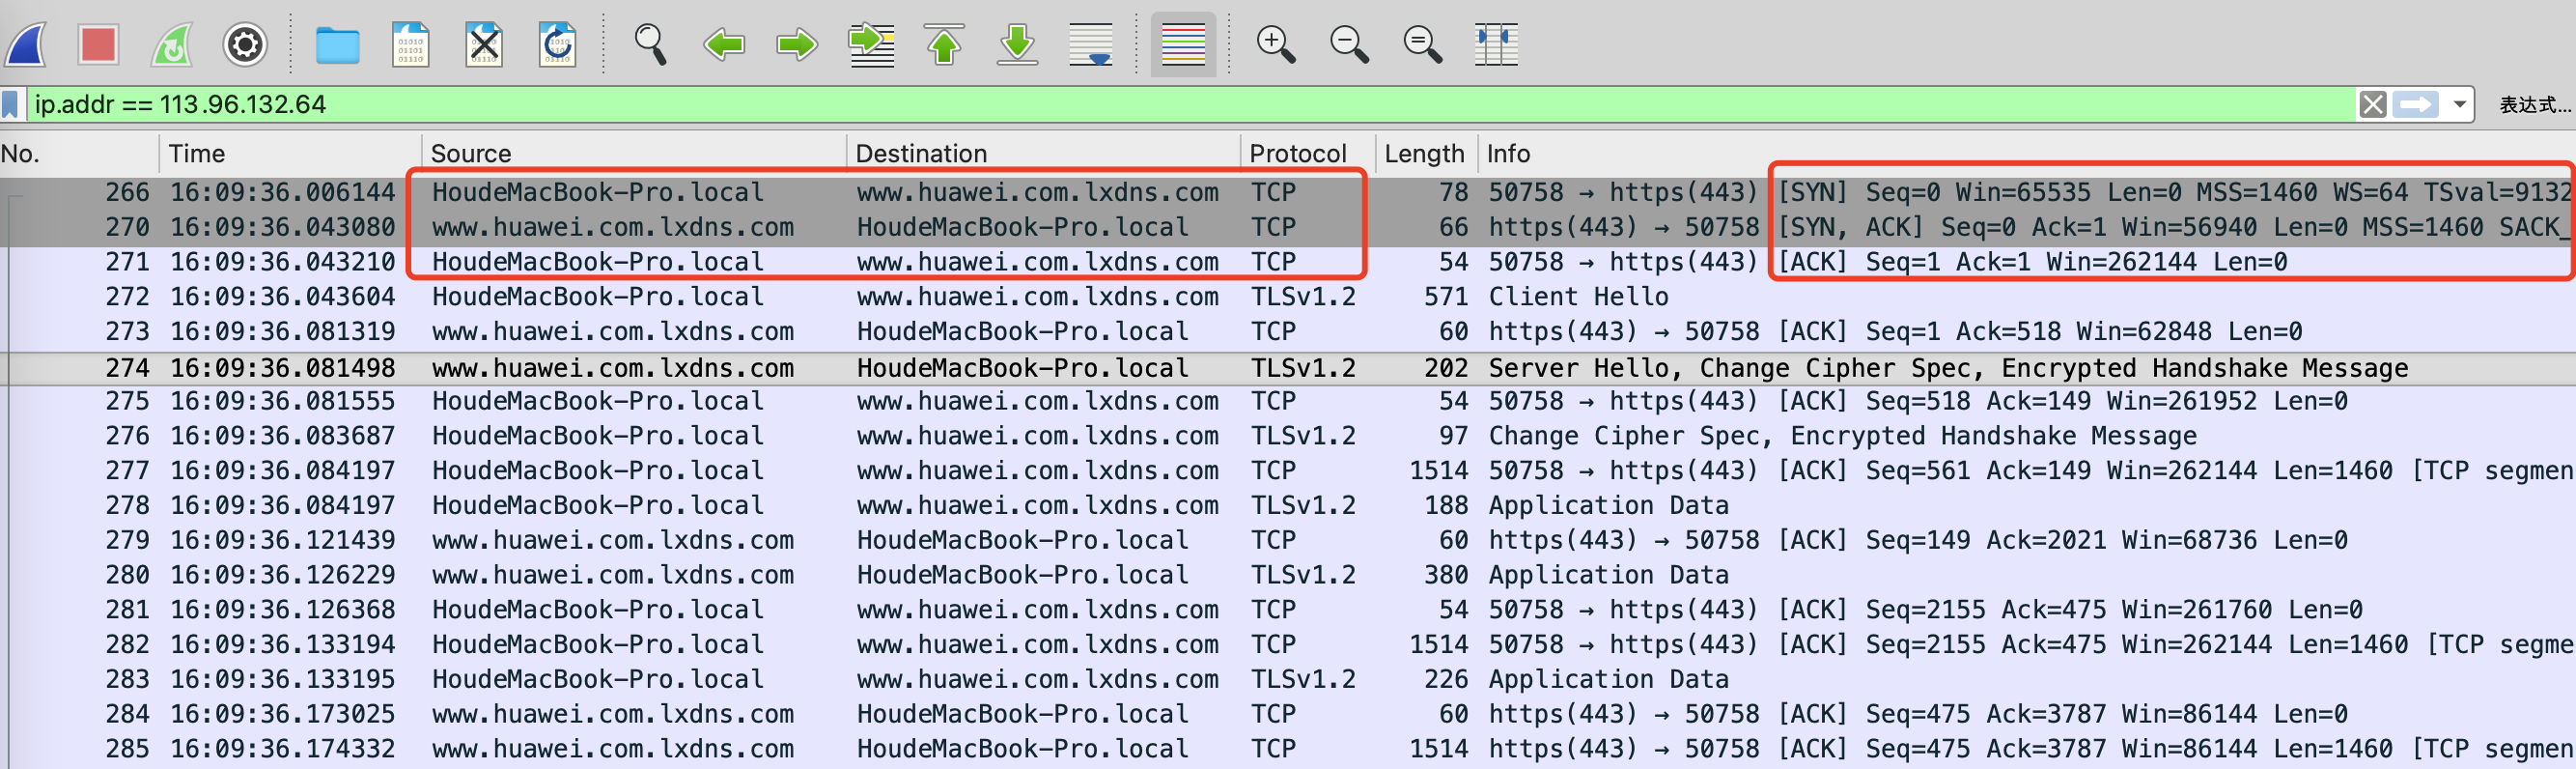This screenshot has width=2576, height=769.
Task: Open display filter history dropdown
Action: pos(2459,104)
